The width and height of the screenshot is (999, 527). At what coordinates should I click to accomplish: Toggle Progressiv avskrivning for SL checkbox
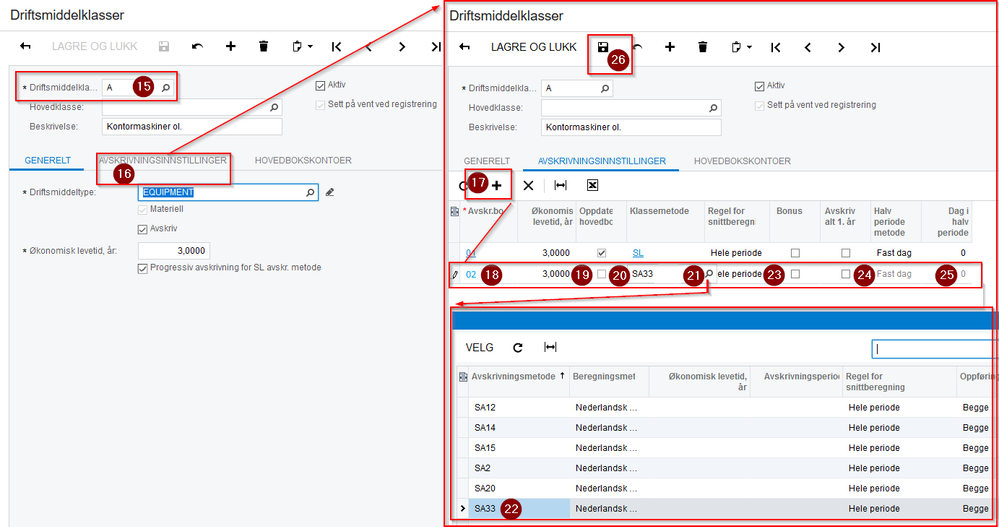[143, 268]
